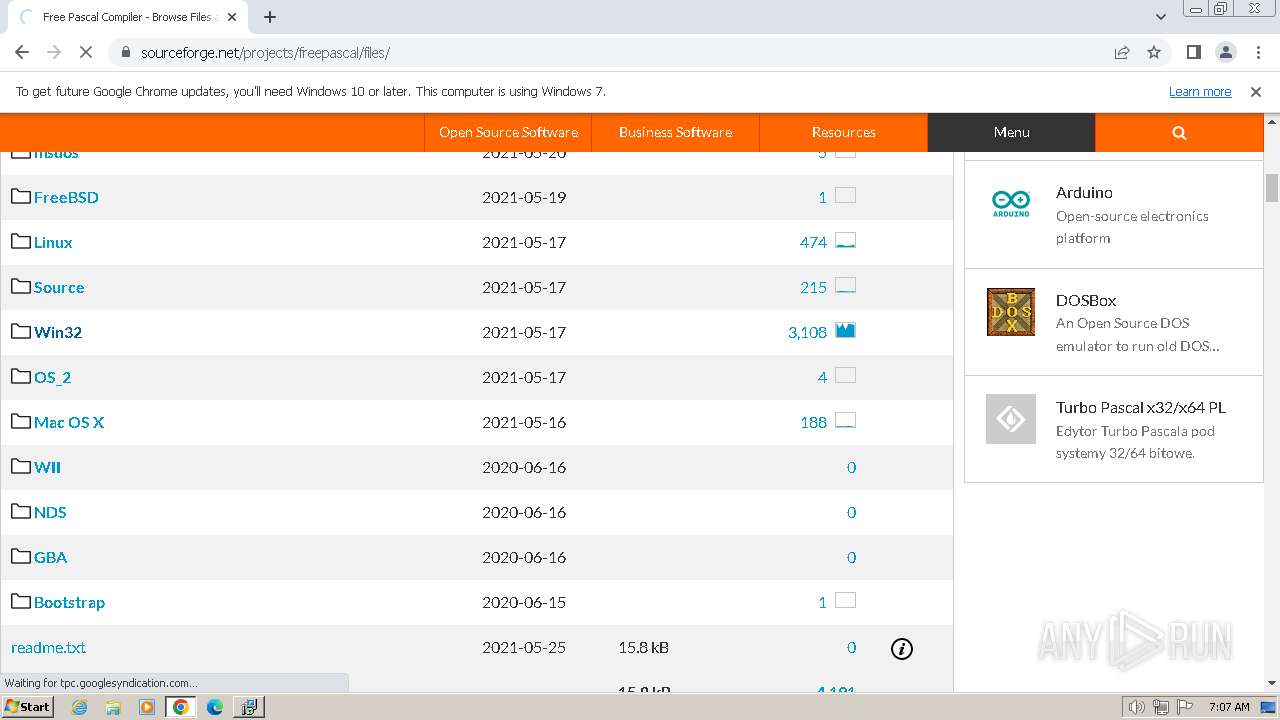Open the Business Software menu

coord(675,132)
